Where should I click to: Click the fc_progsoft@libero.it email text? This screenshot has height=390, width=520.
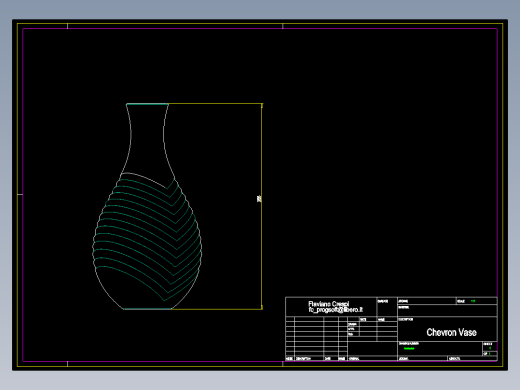tap(335, 310)
